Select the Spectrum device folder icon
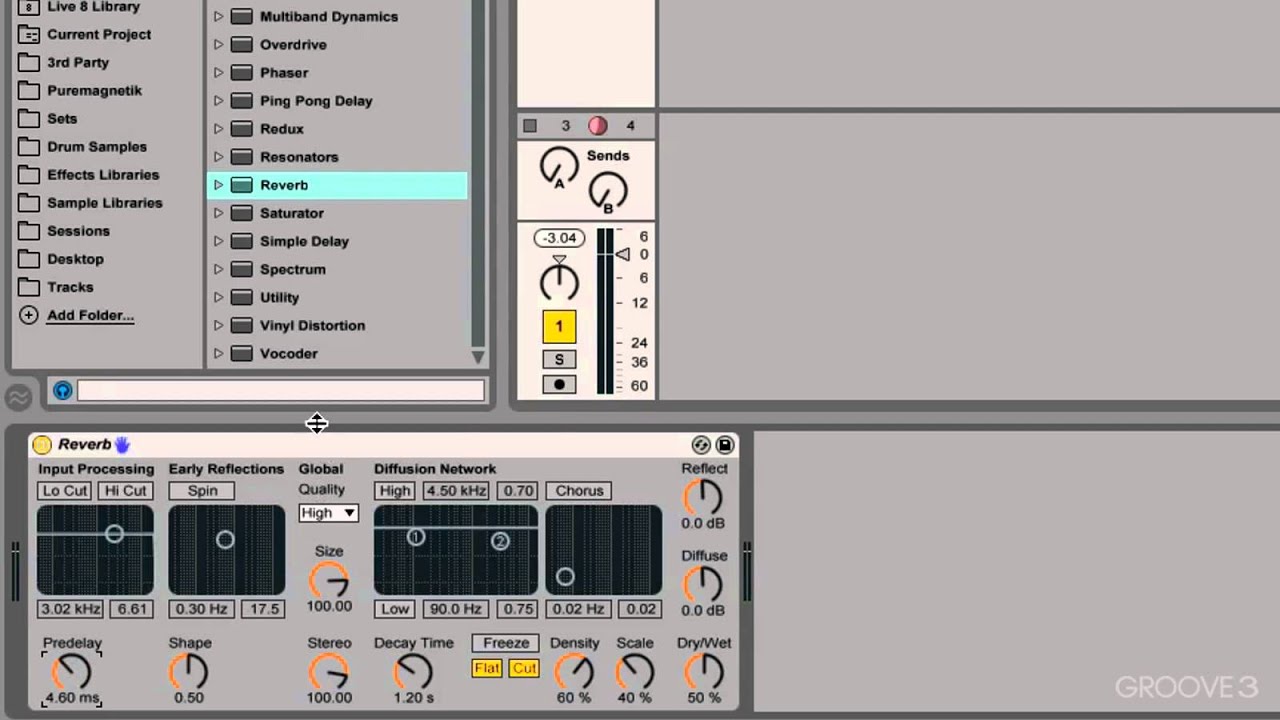Image resolution: width=1280 pixels, height=720 pixels. pos(241,269)
